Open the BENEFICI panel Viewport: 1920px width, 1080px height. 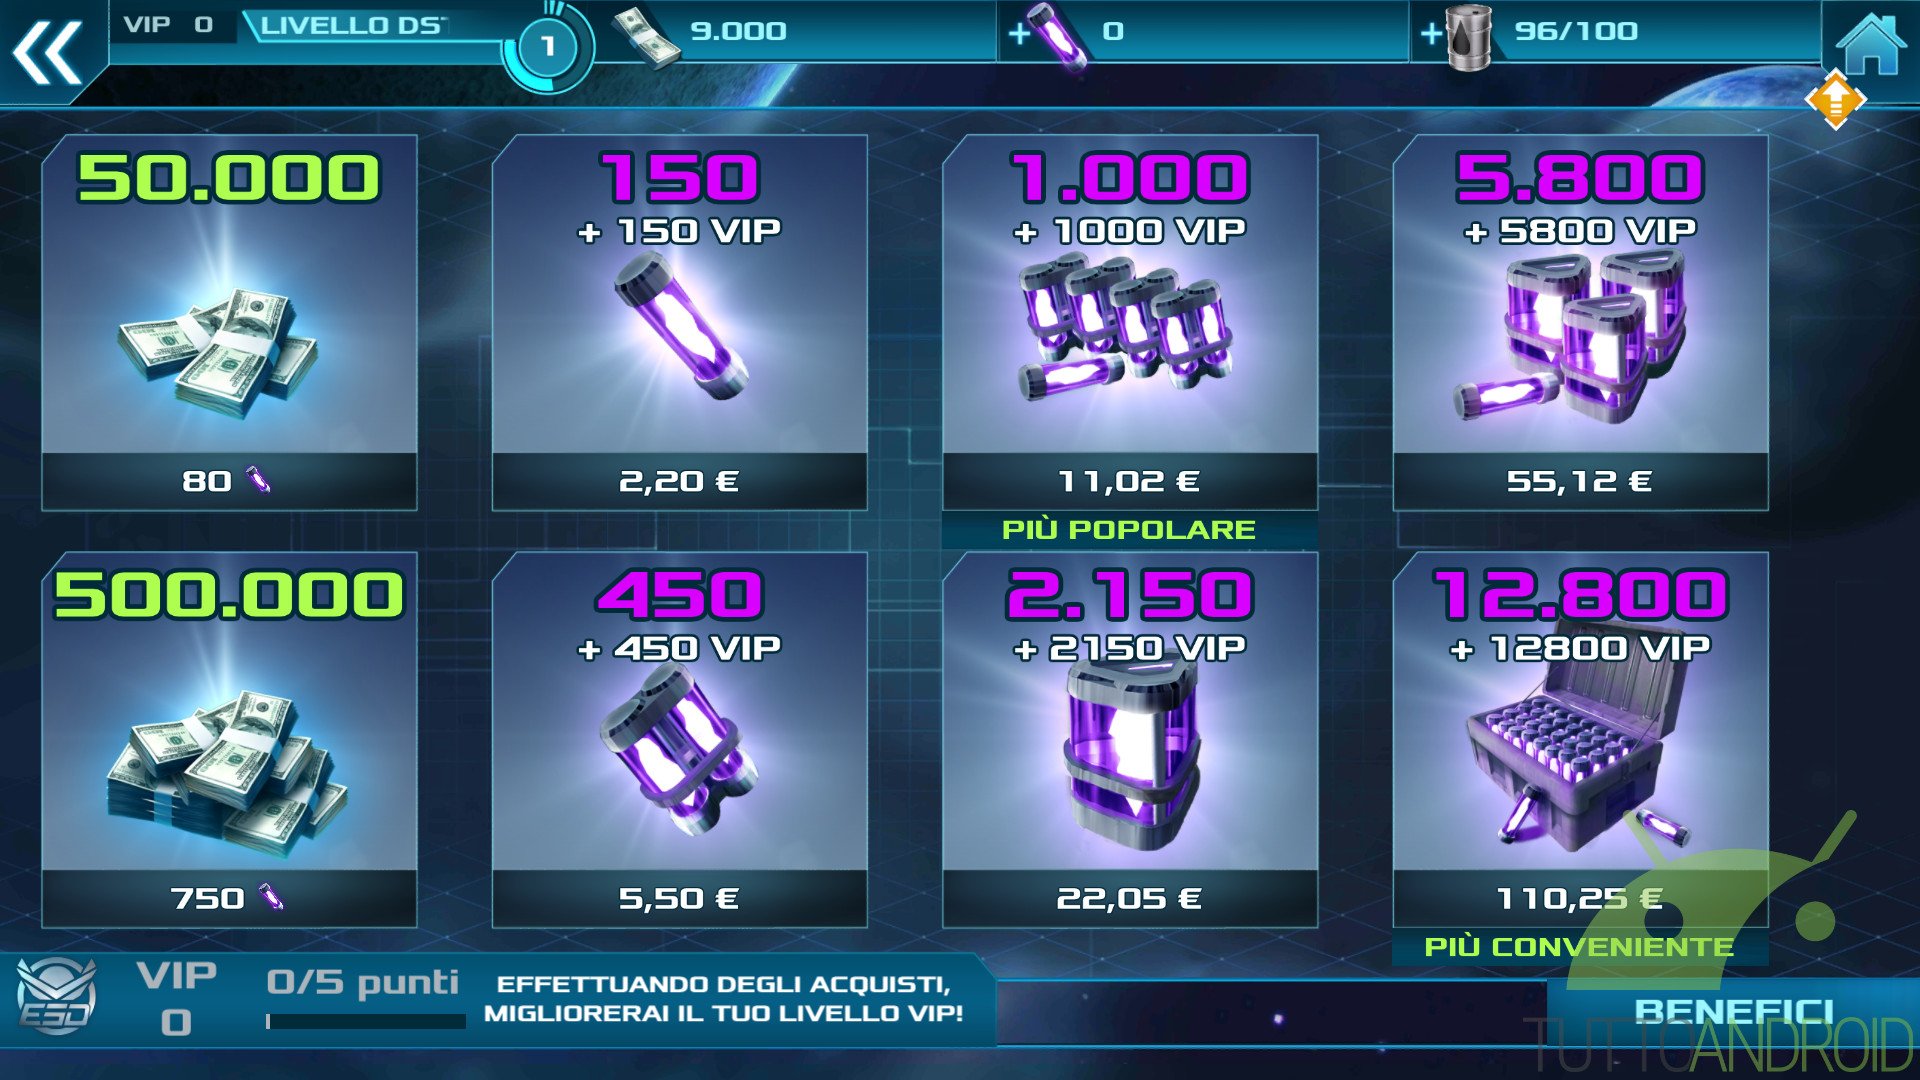click(x=1733, y=1012)
